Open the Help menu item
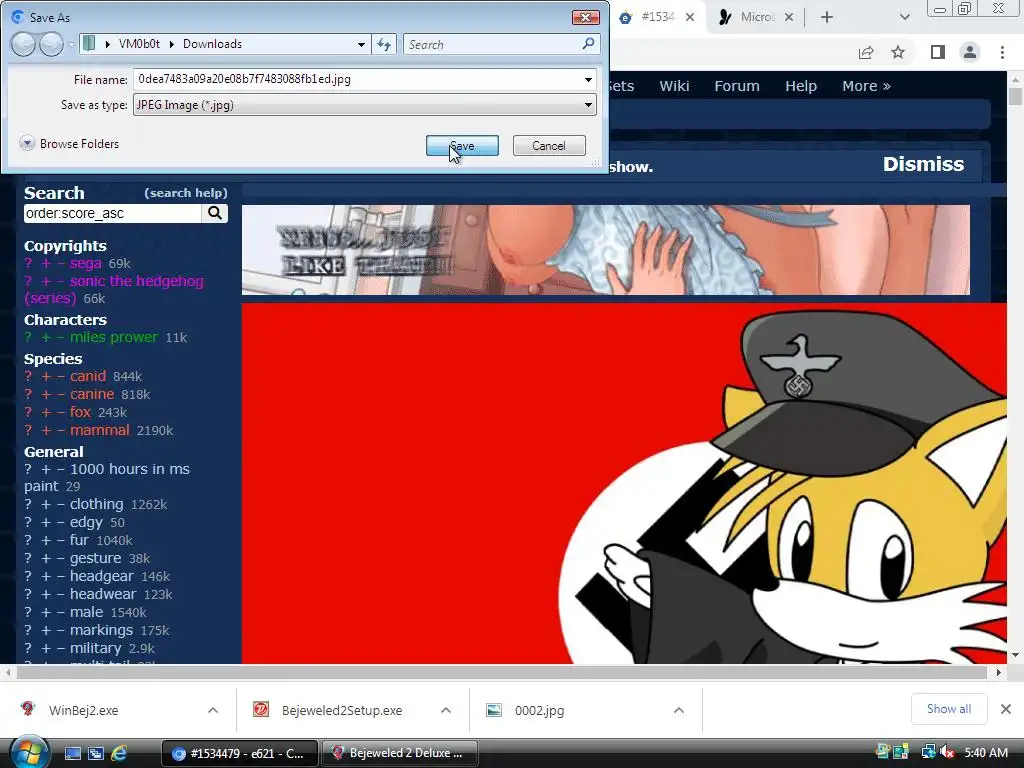The image size is (1024, 768). click(801, 86)
